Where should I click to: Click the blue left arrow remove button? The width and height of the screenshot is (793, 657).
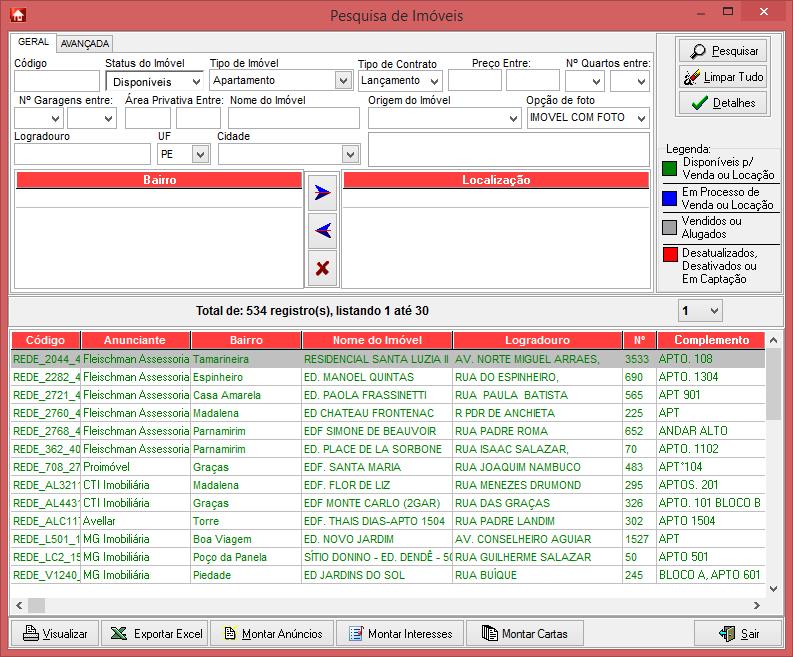pyautogui.click(x=322, y=230)
